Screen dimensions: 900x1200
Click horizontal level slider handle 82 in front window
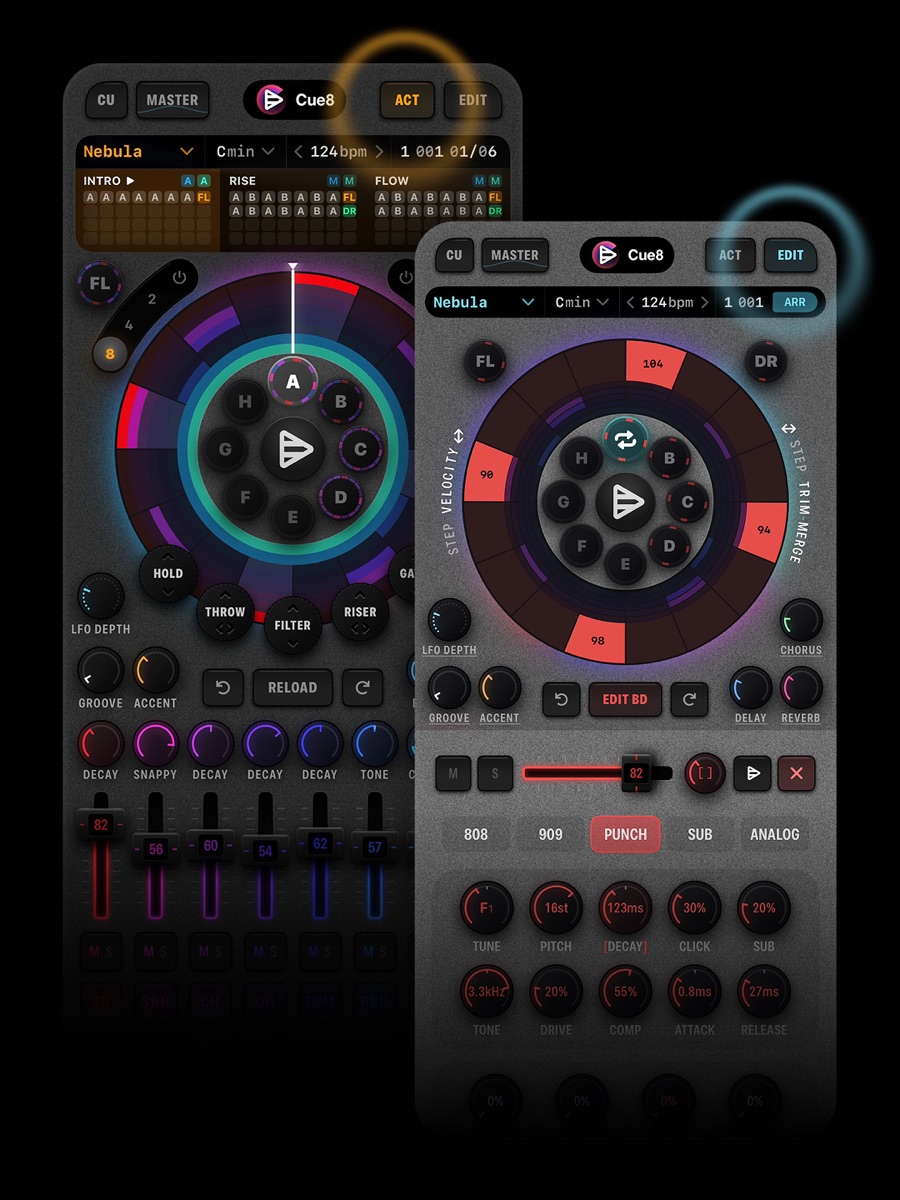coord(636,773)
